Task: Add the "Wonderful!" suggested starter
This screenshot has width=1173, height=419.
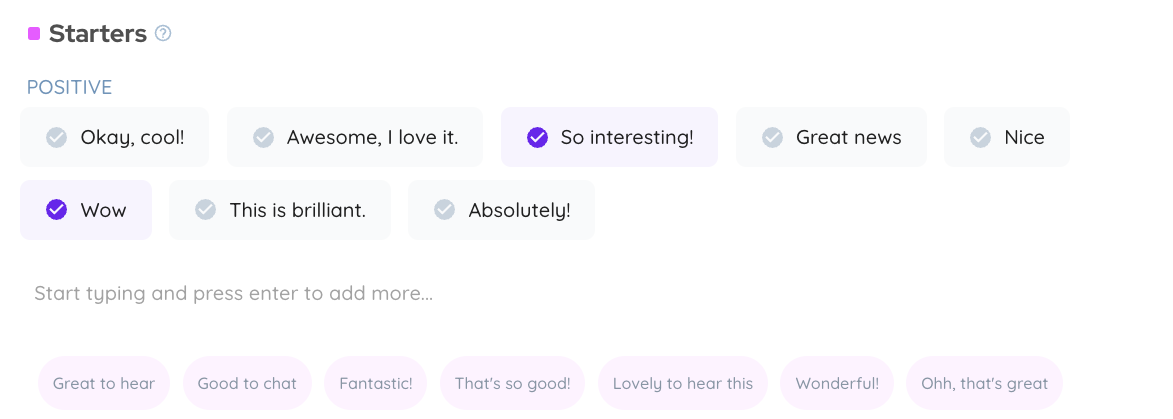Action: (x=837, y=383)
